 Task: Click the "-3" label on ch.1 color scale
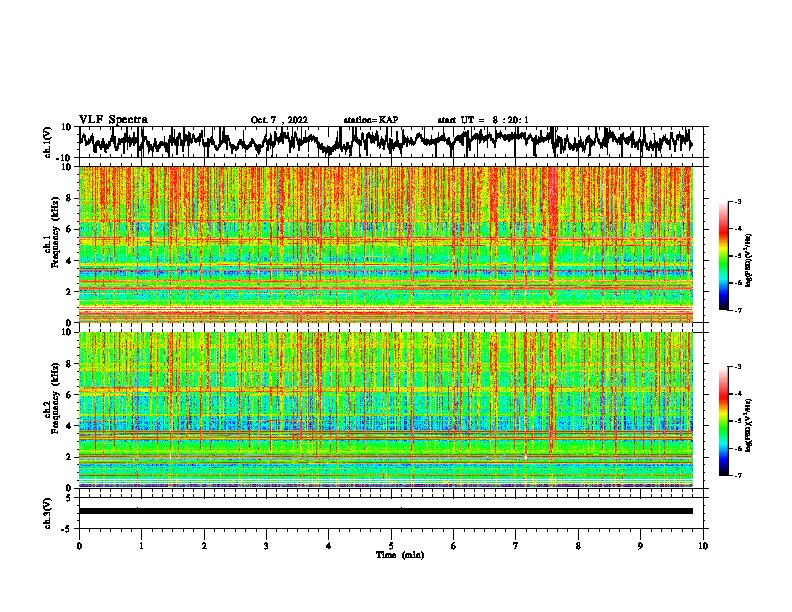click(737, 201)
